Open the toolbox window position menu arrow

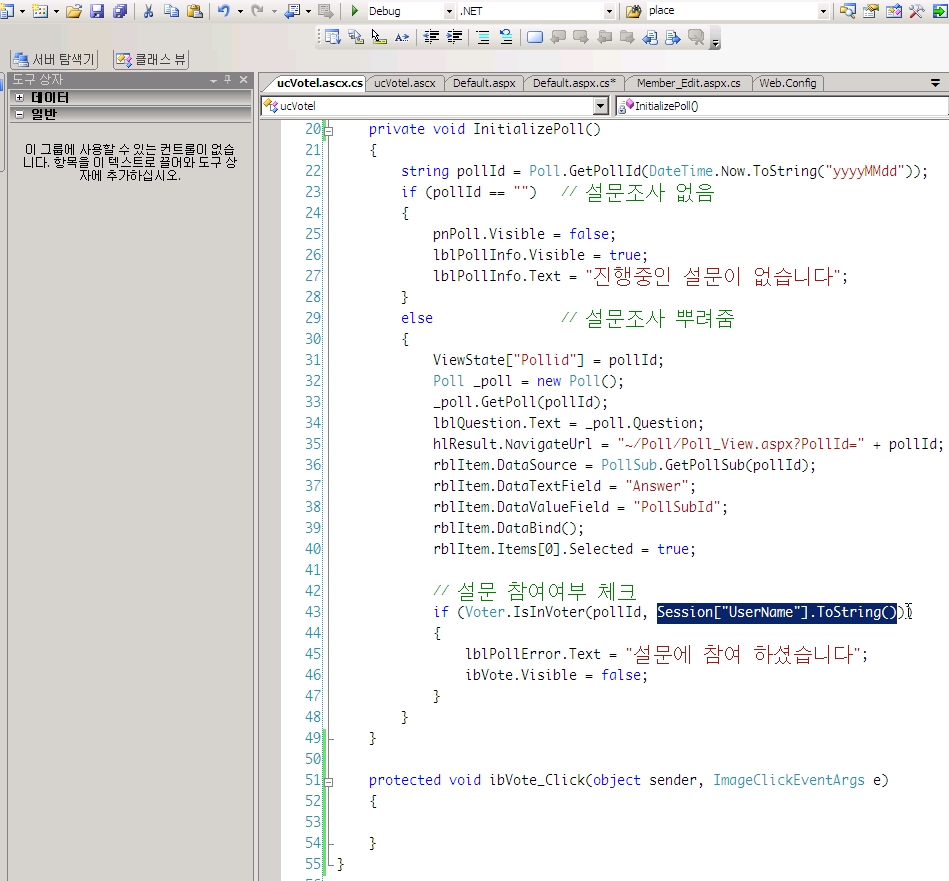[x=213, y=80]
